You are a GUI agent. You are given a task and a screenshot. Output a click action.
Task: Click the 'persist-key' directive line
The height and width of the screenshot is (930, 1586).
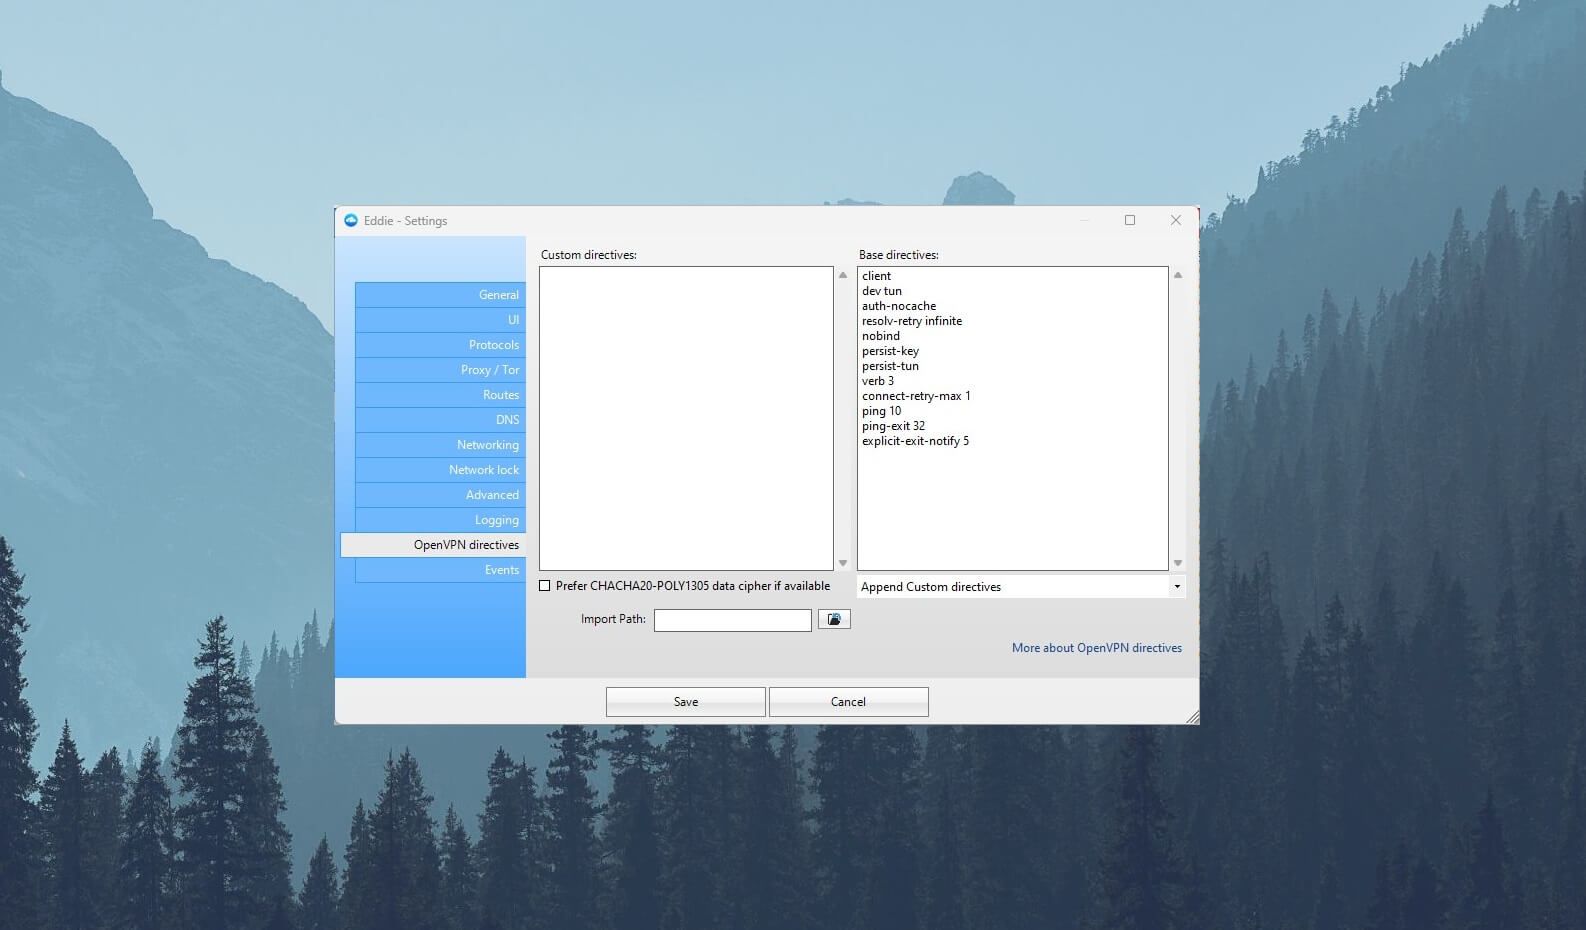pos(891,351)
